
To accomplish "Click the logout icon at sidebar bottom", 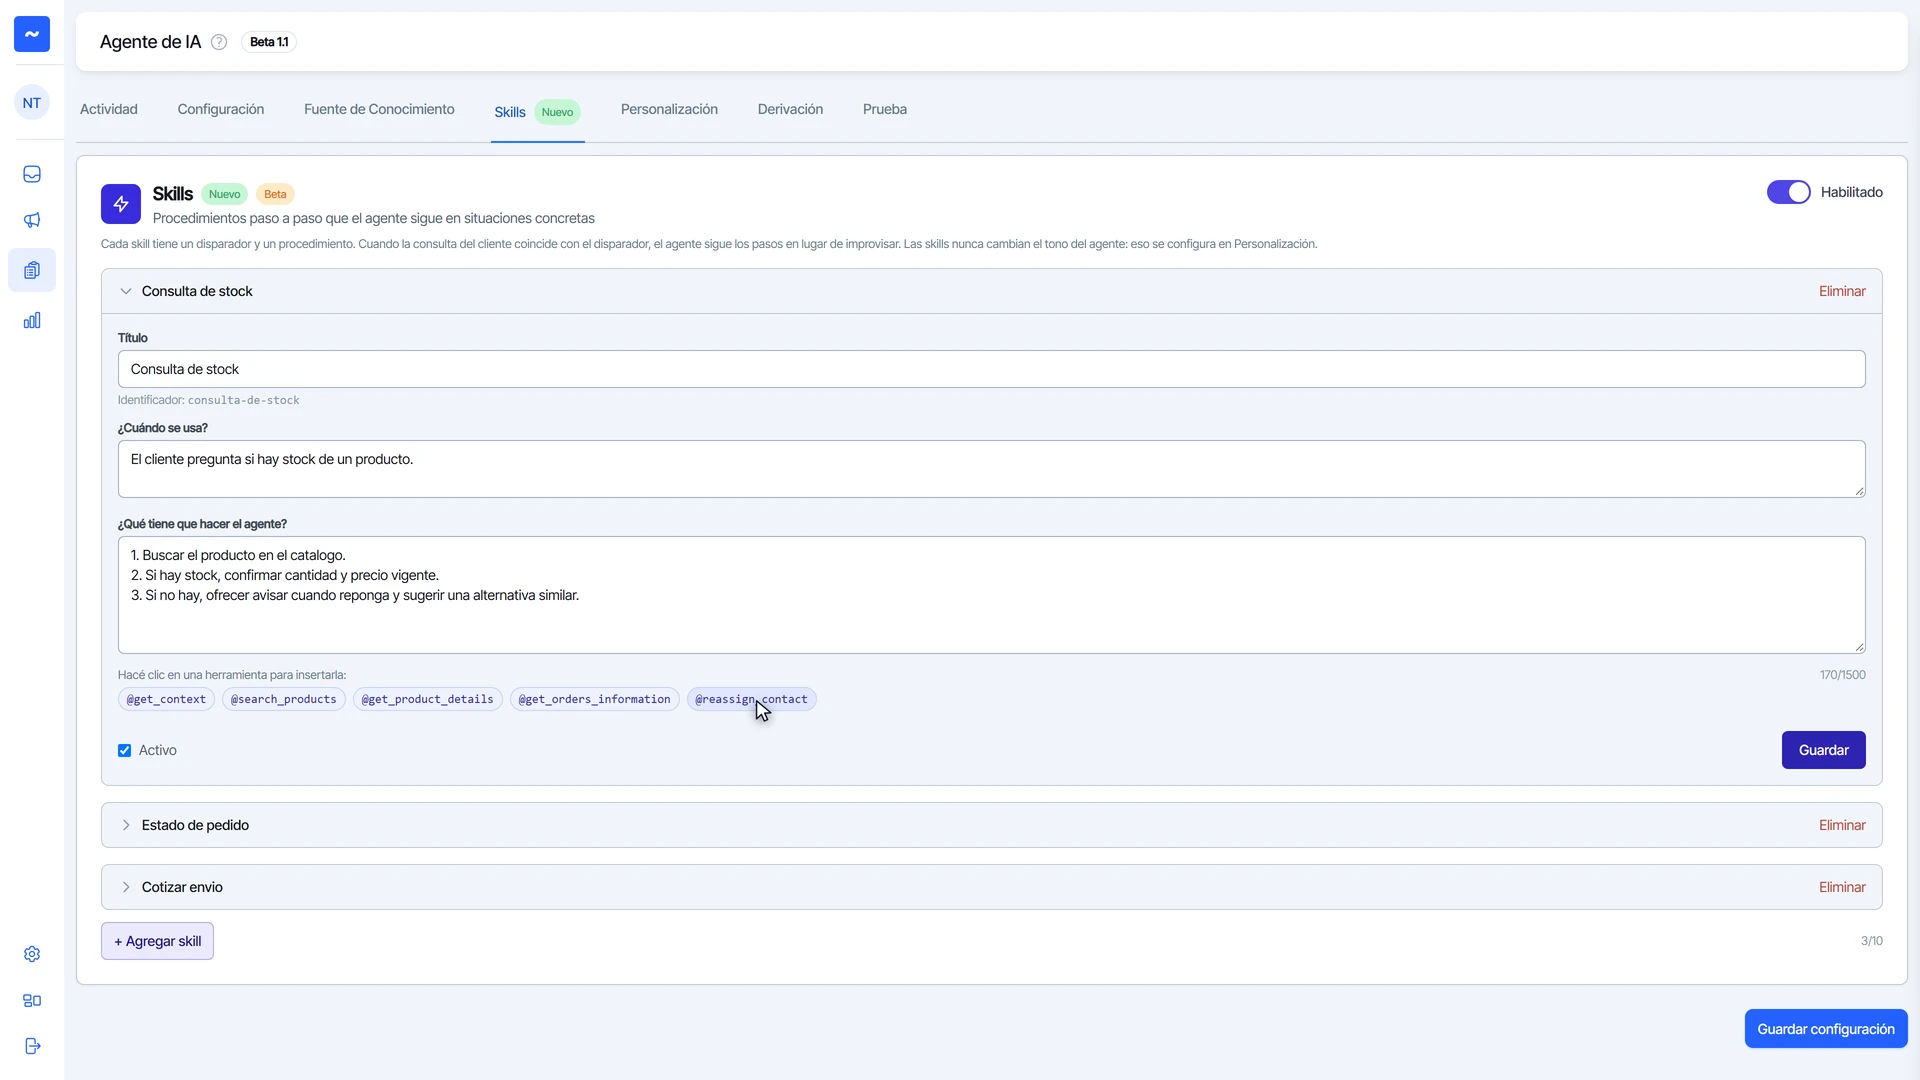I will click(32, 1046).
